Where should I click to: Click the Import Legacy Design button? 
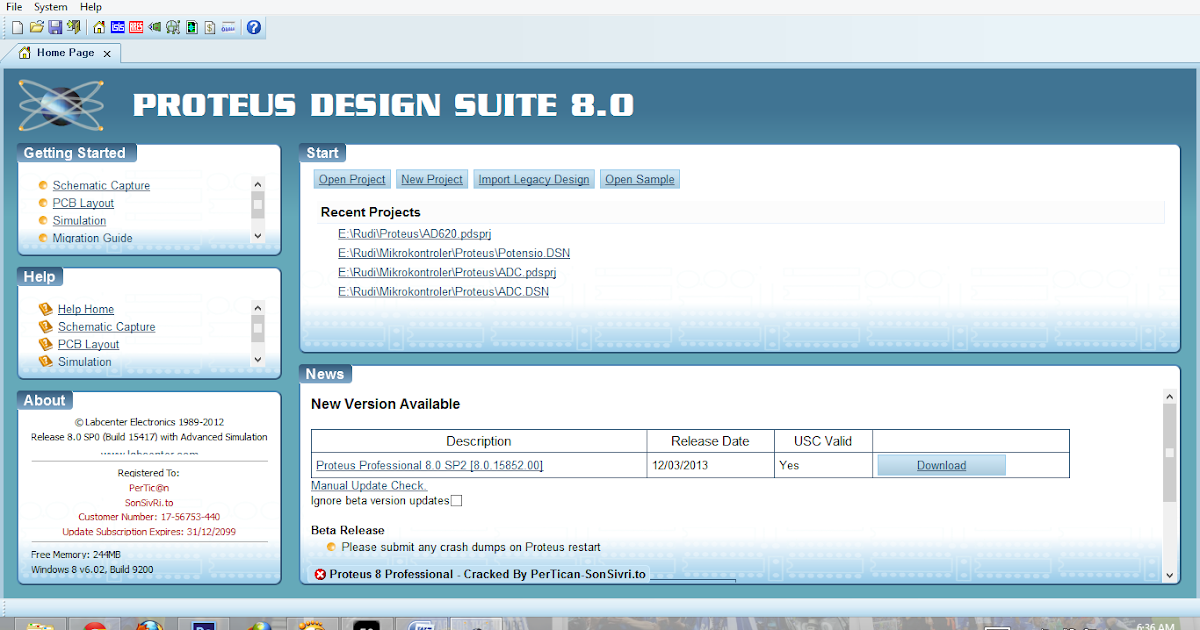[534, 179]
